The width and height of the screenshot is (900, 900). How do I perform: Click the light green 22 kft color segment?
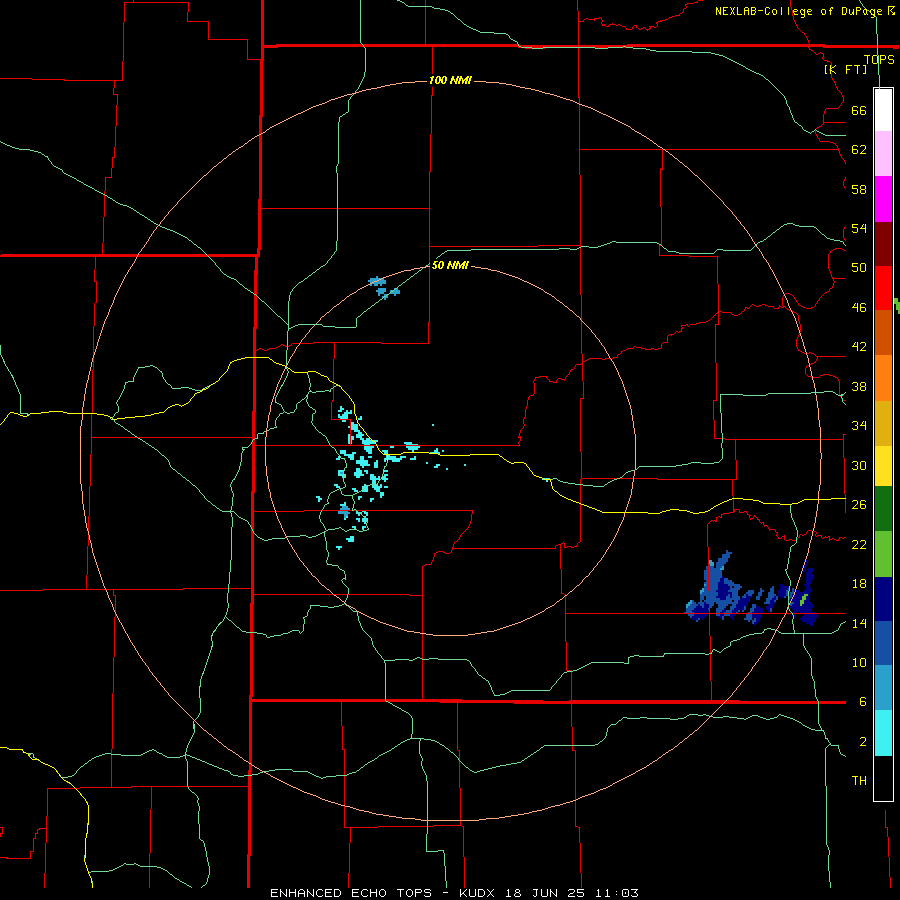pos(883,554)
